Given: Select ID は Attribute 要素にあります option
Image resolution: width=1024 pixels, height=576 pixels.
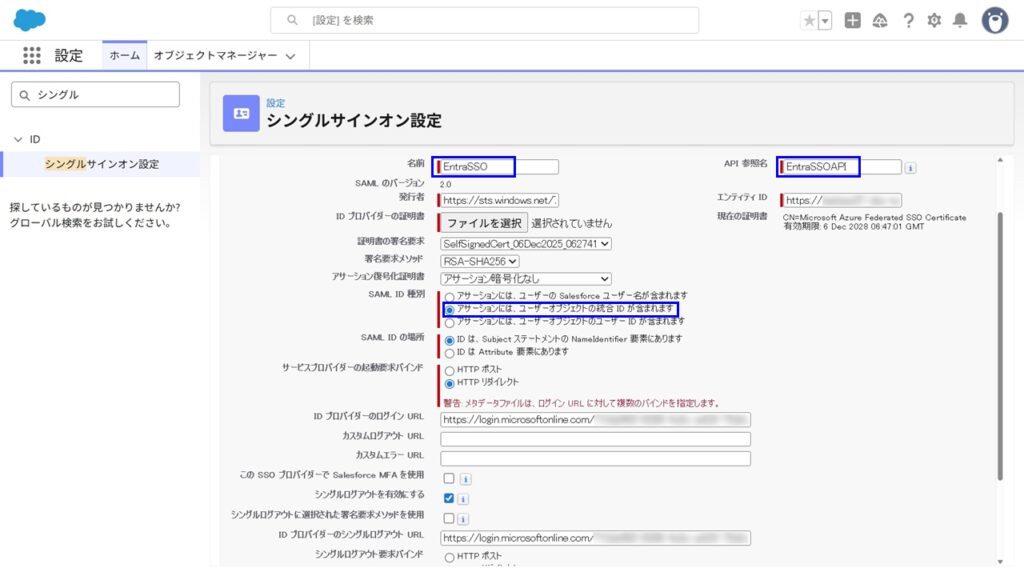Looking at the screenshot, I should (x=449, y=353).
